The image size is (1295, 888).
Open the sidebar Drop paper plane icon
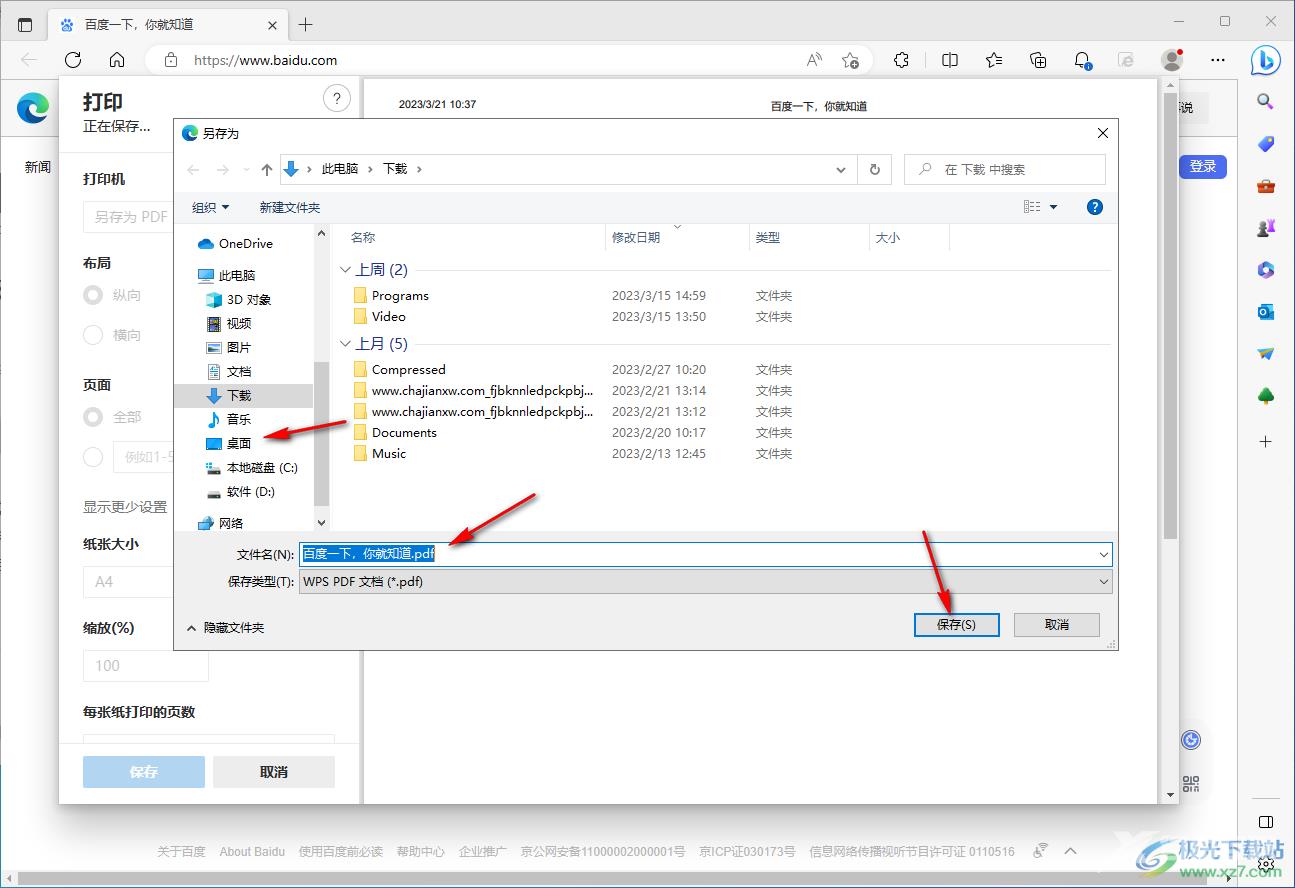[1265, 354]
